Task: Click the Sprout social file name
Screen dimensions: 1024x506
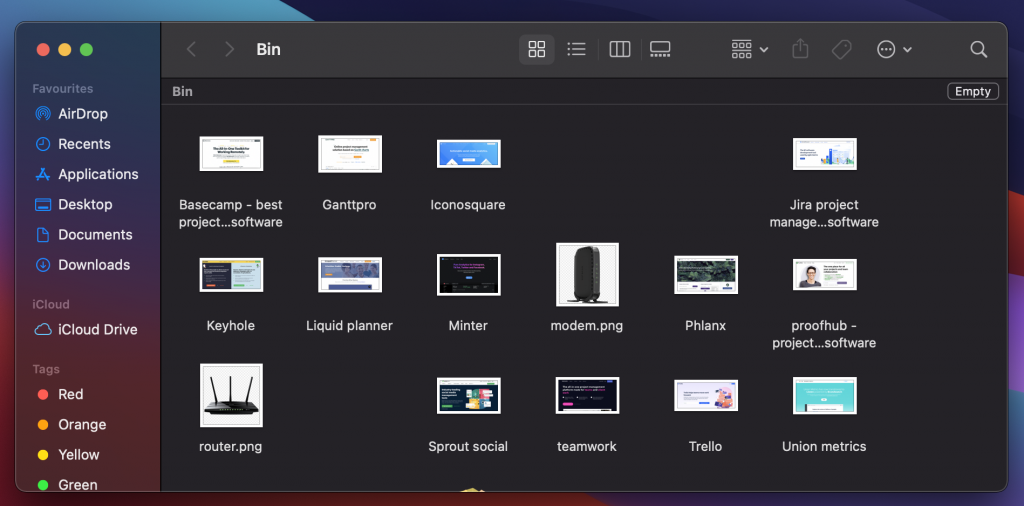Action: [468, 447]
